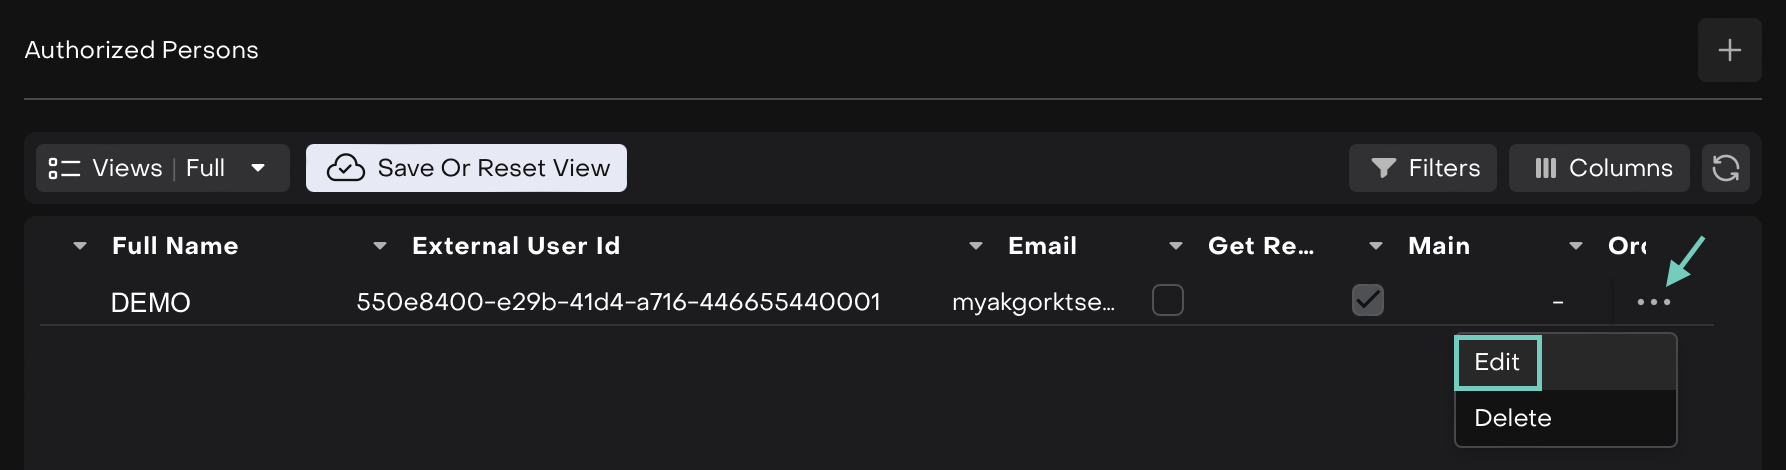Open External User Id column menu arrow
This screenshot has height=470, width=1786.
380,246
